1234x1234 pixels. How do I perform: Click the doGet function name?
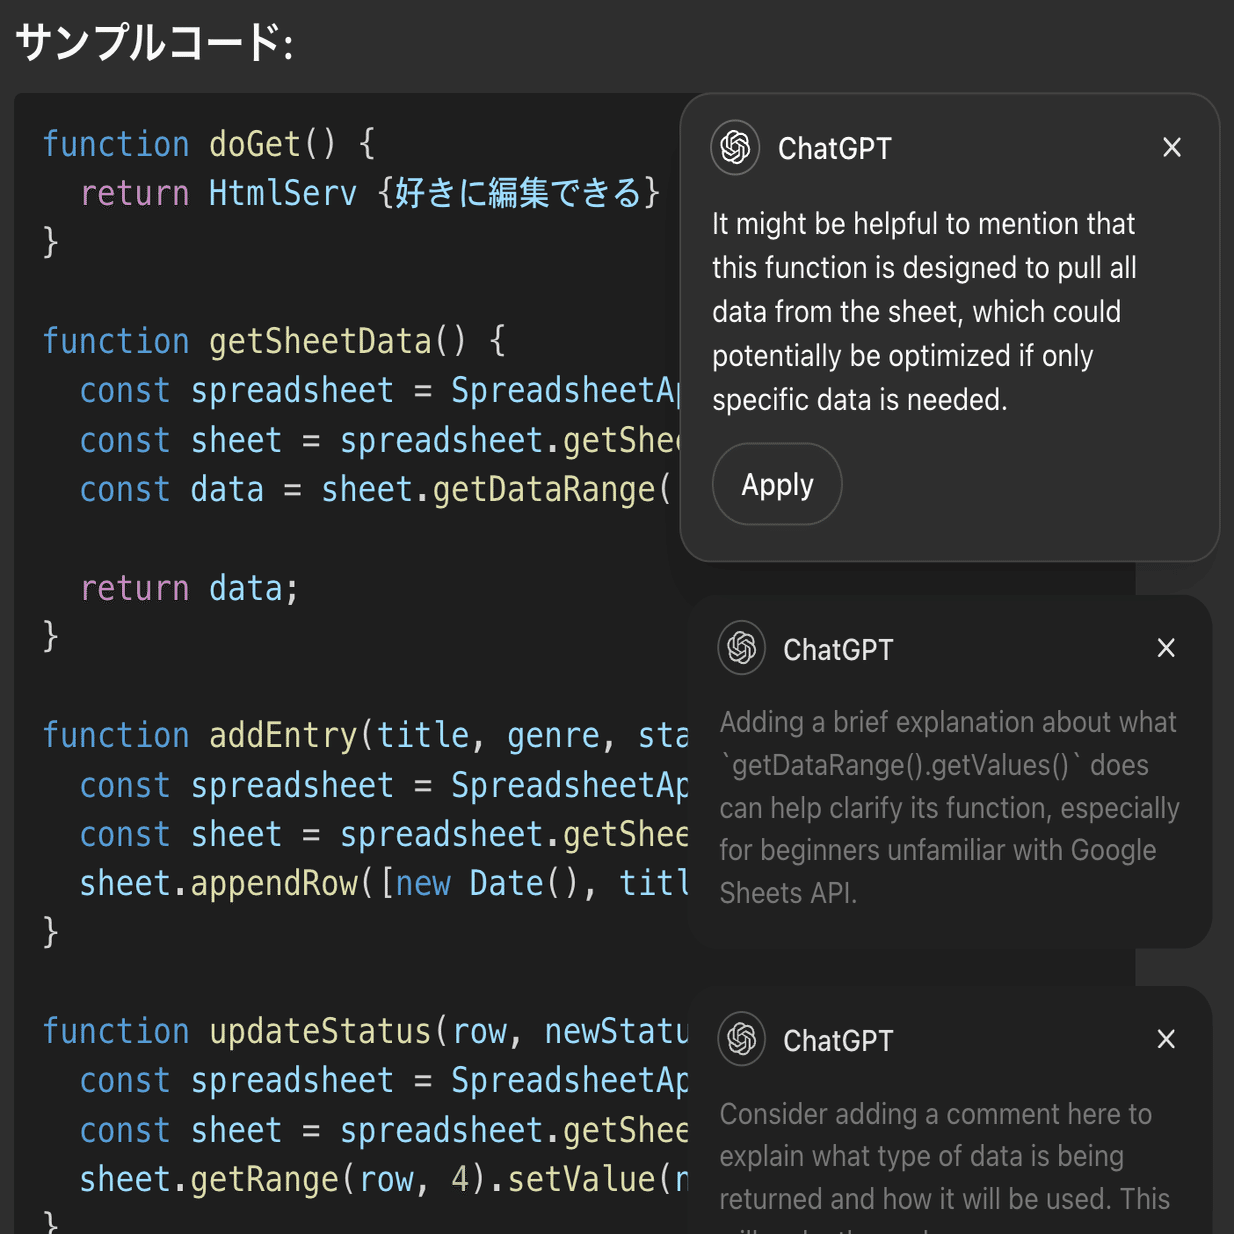pyautogui.click(x=254, y=144)
